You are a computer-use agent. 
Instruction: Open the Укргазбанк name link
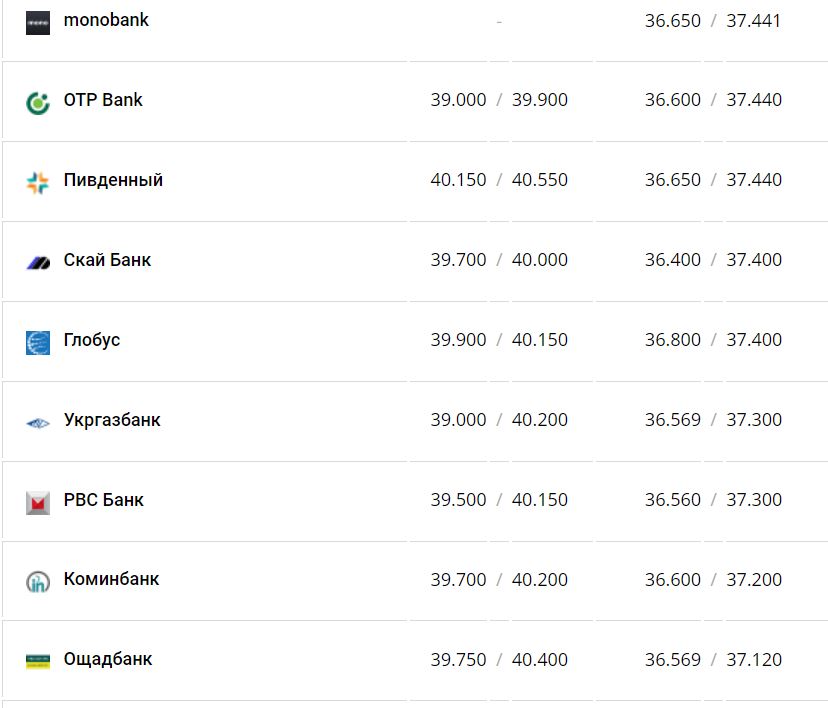pos(112,420)
